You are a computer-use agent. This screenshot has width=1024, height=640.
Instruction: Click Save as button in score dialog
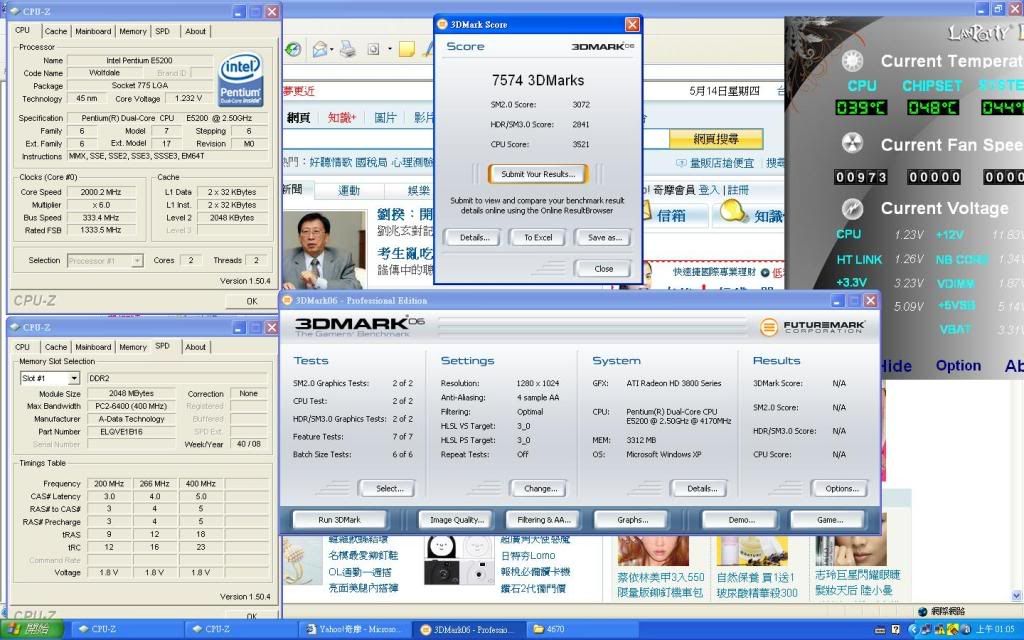tap(604, 238)
